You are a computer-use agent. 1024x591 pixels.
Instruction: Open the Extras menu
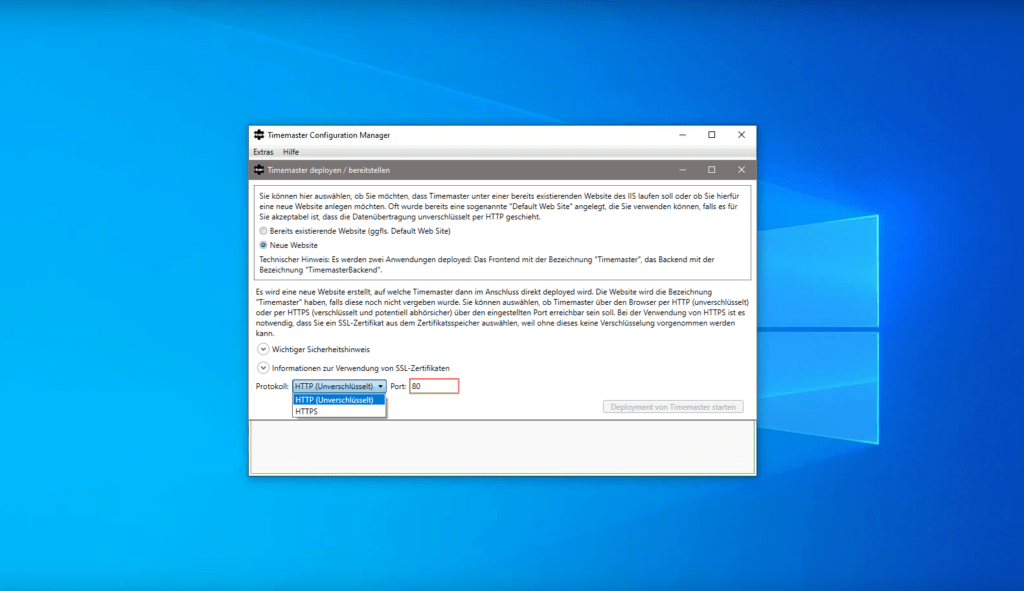[x=263, y=152]
